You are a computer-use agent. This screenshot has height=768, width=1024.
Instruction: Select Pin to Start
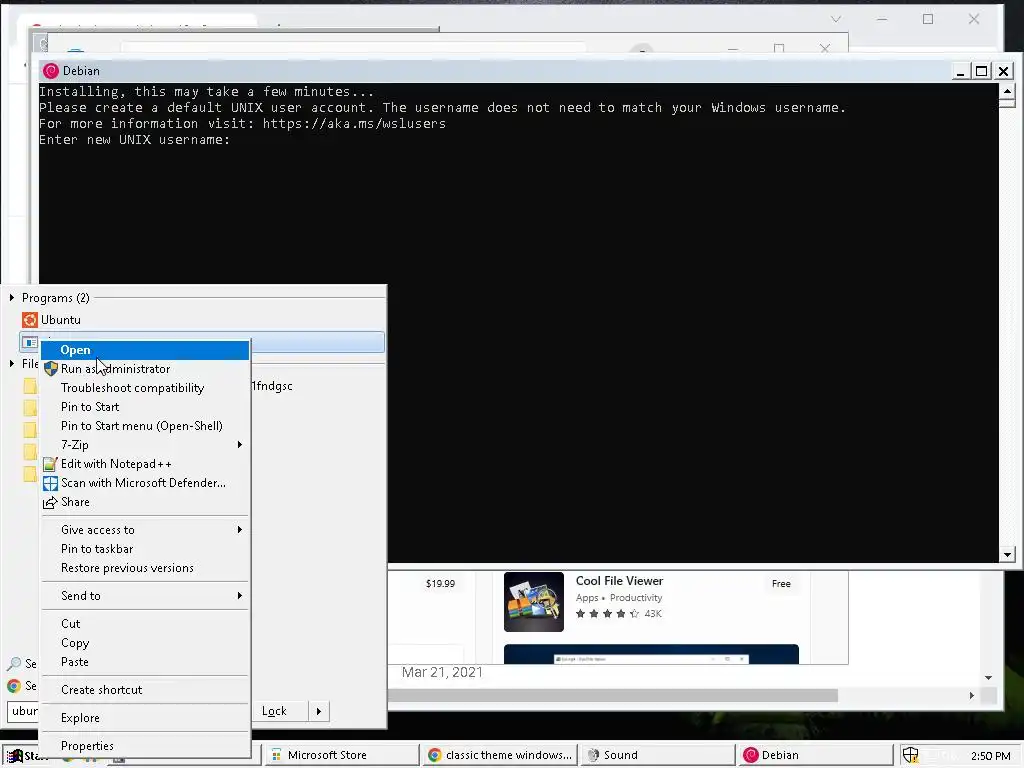point(145,407)
